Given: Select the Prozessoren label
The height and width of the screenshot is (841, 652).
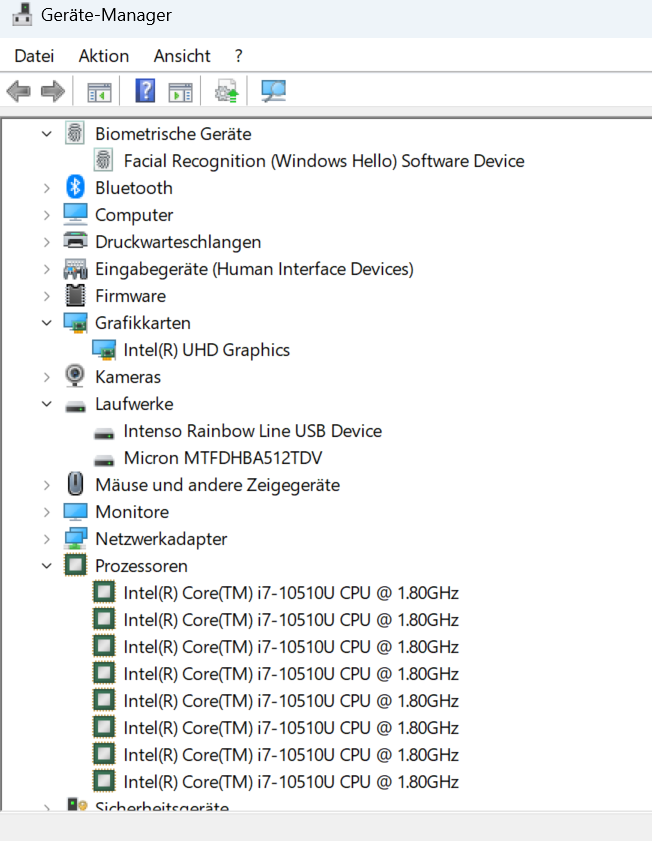Looking at the screenshot, I should click(x=141, y=566).
